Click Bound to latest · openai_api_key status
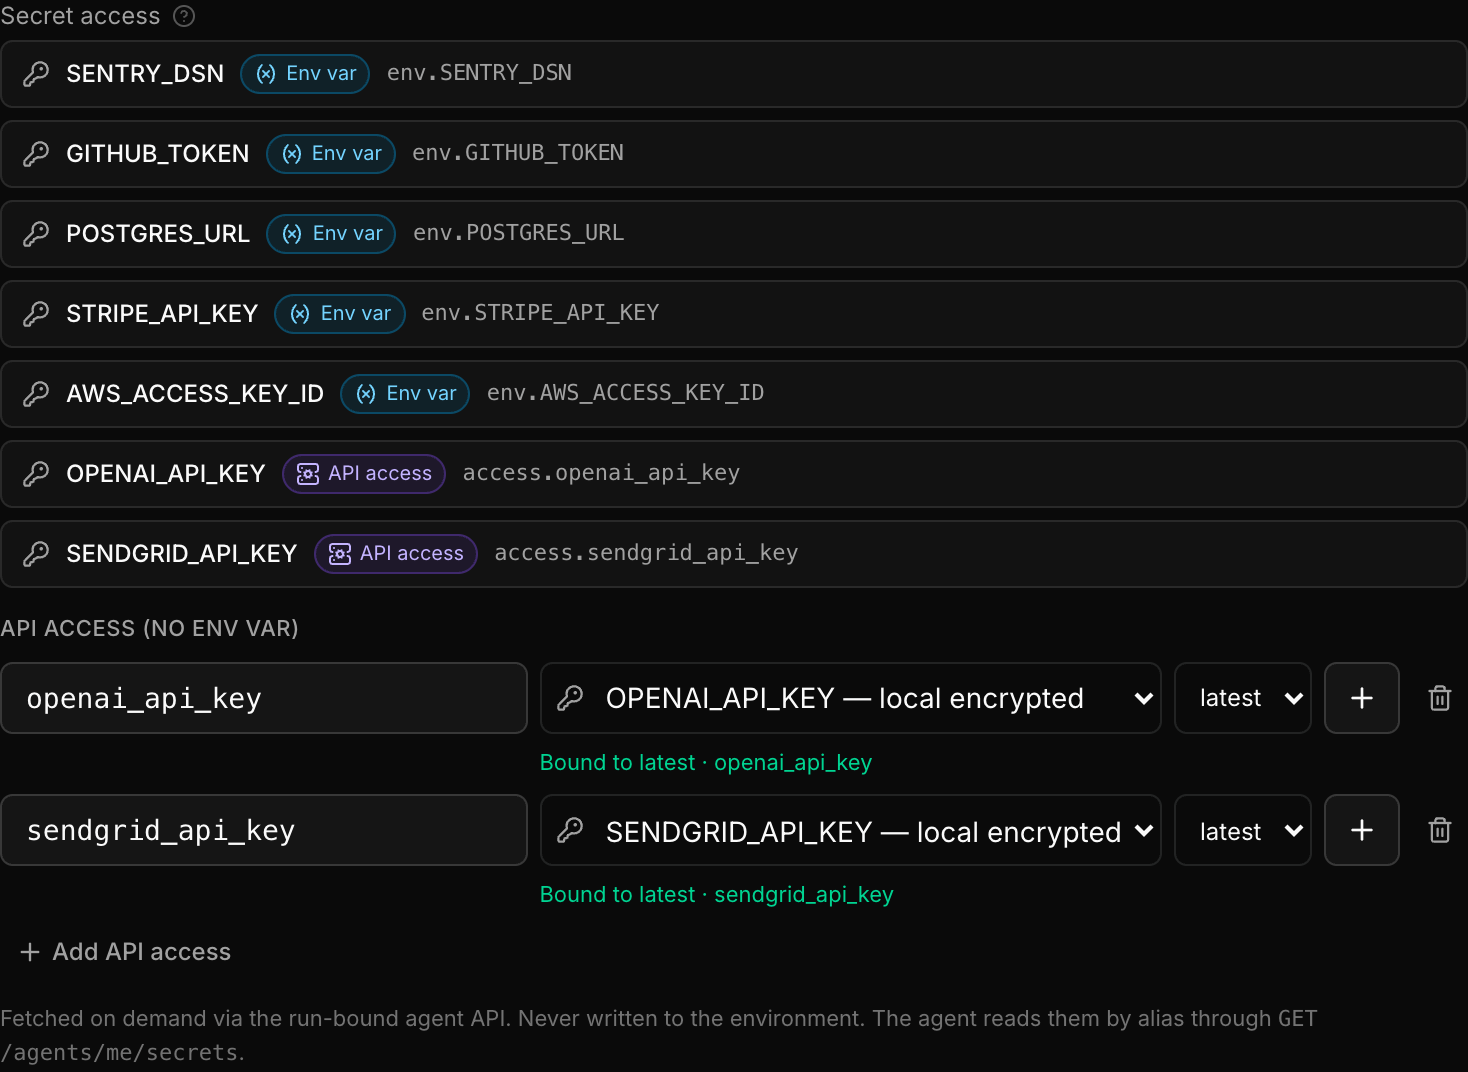Image resolution: width=1468 pixels, height=1072 pixels. (706, 763)
